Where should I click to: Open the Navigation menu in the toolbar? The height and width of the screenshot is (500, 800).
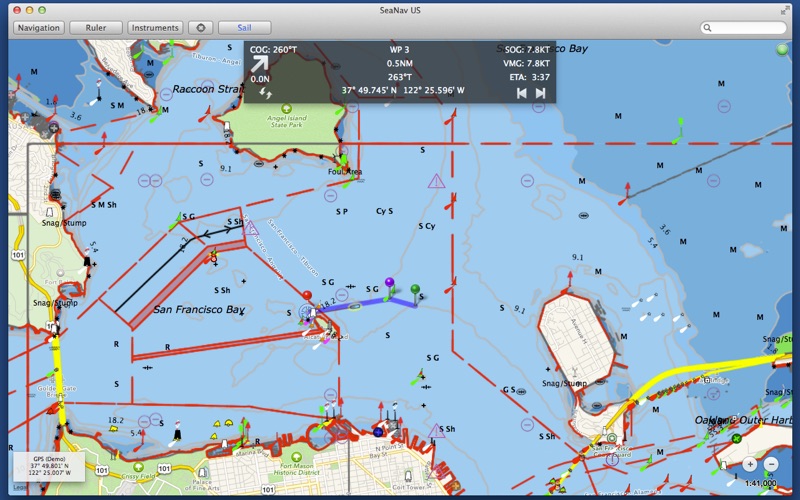point(39,28)
